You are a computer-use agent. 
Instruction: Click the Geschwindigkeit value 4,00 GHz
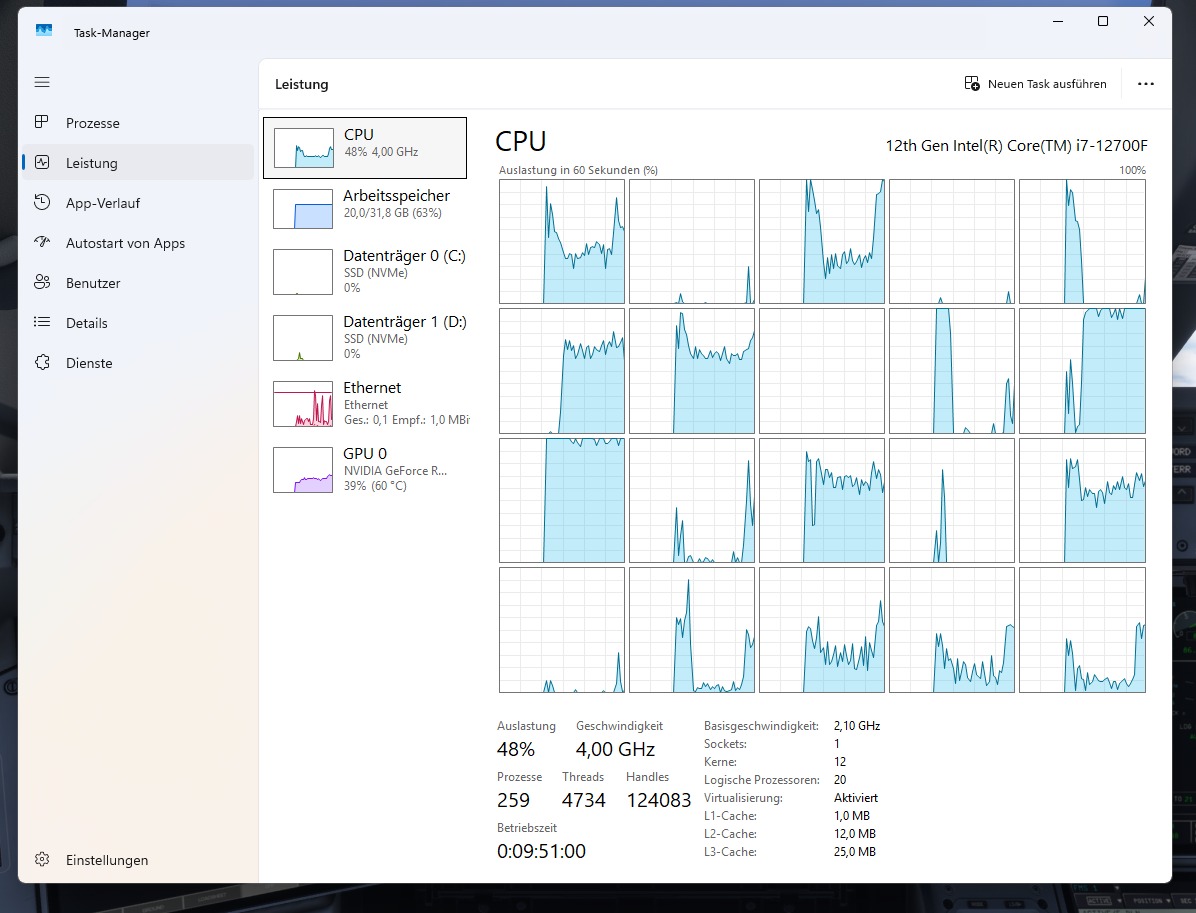(x=616, y=749)
